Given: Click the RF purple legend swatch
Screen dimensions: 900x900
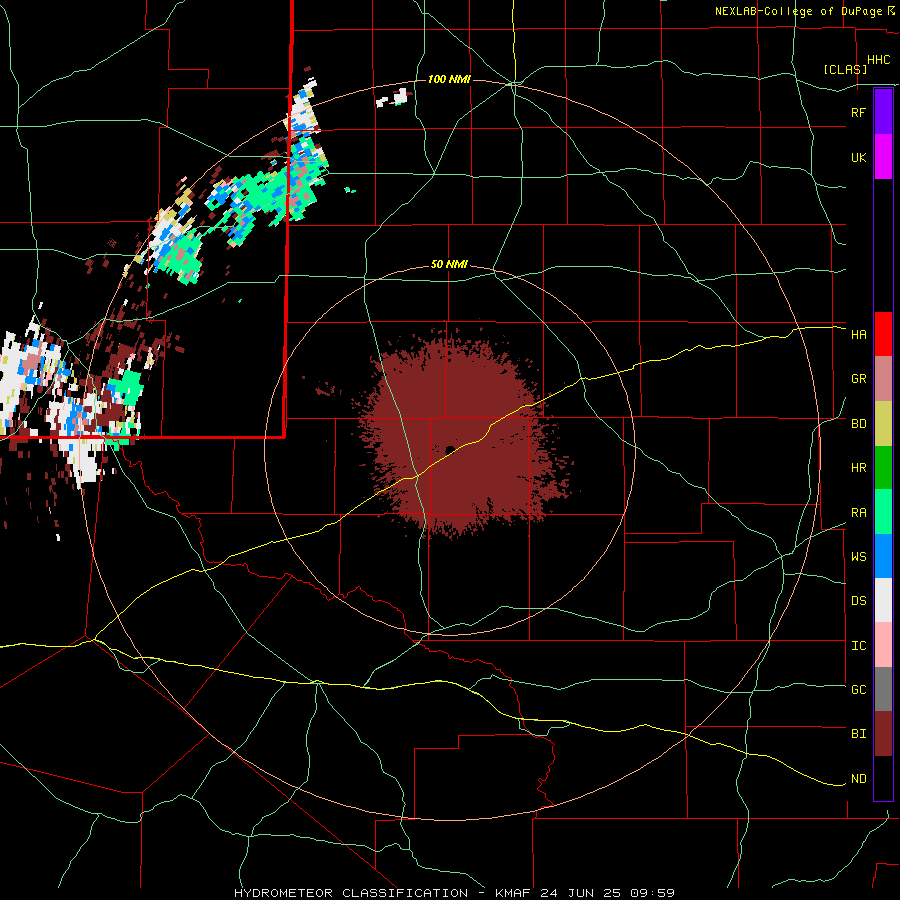Looking at the screenshot, I should click(x=883, y=112).
